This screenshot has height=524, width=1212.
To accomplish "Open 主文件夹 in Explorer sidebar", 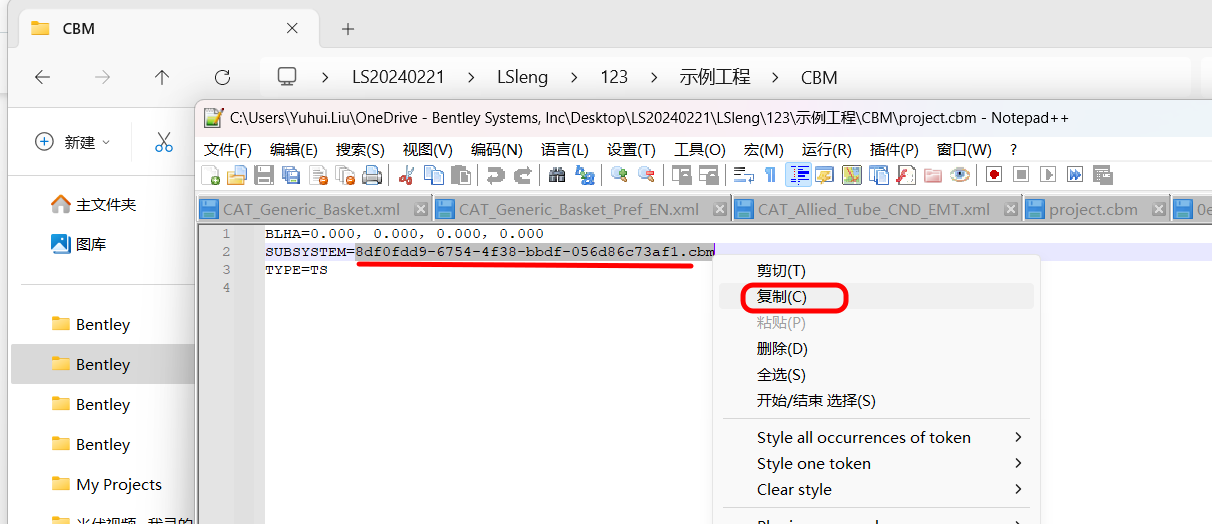I will point(93,204).
